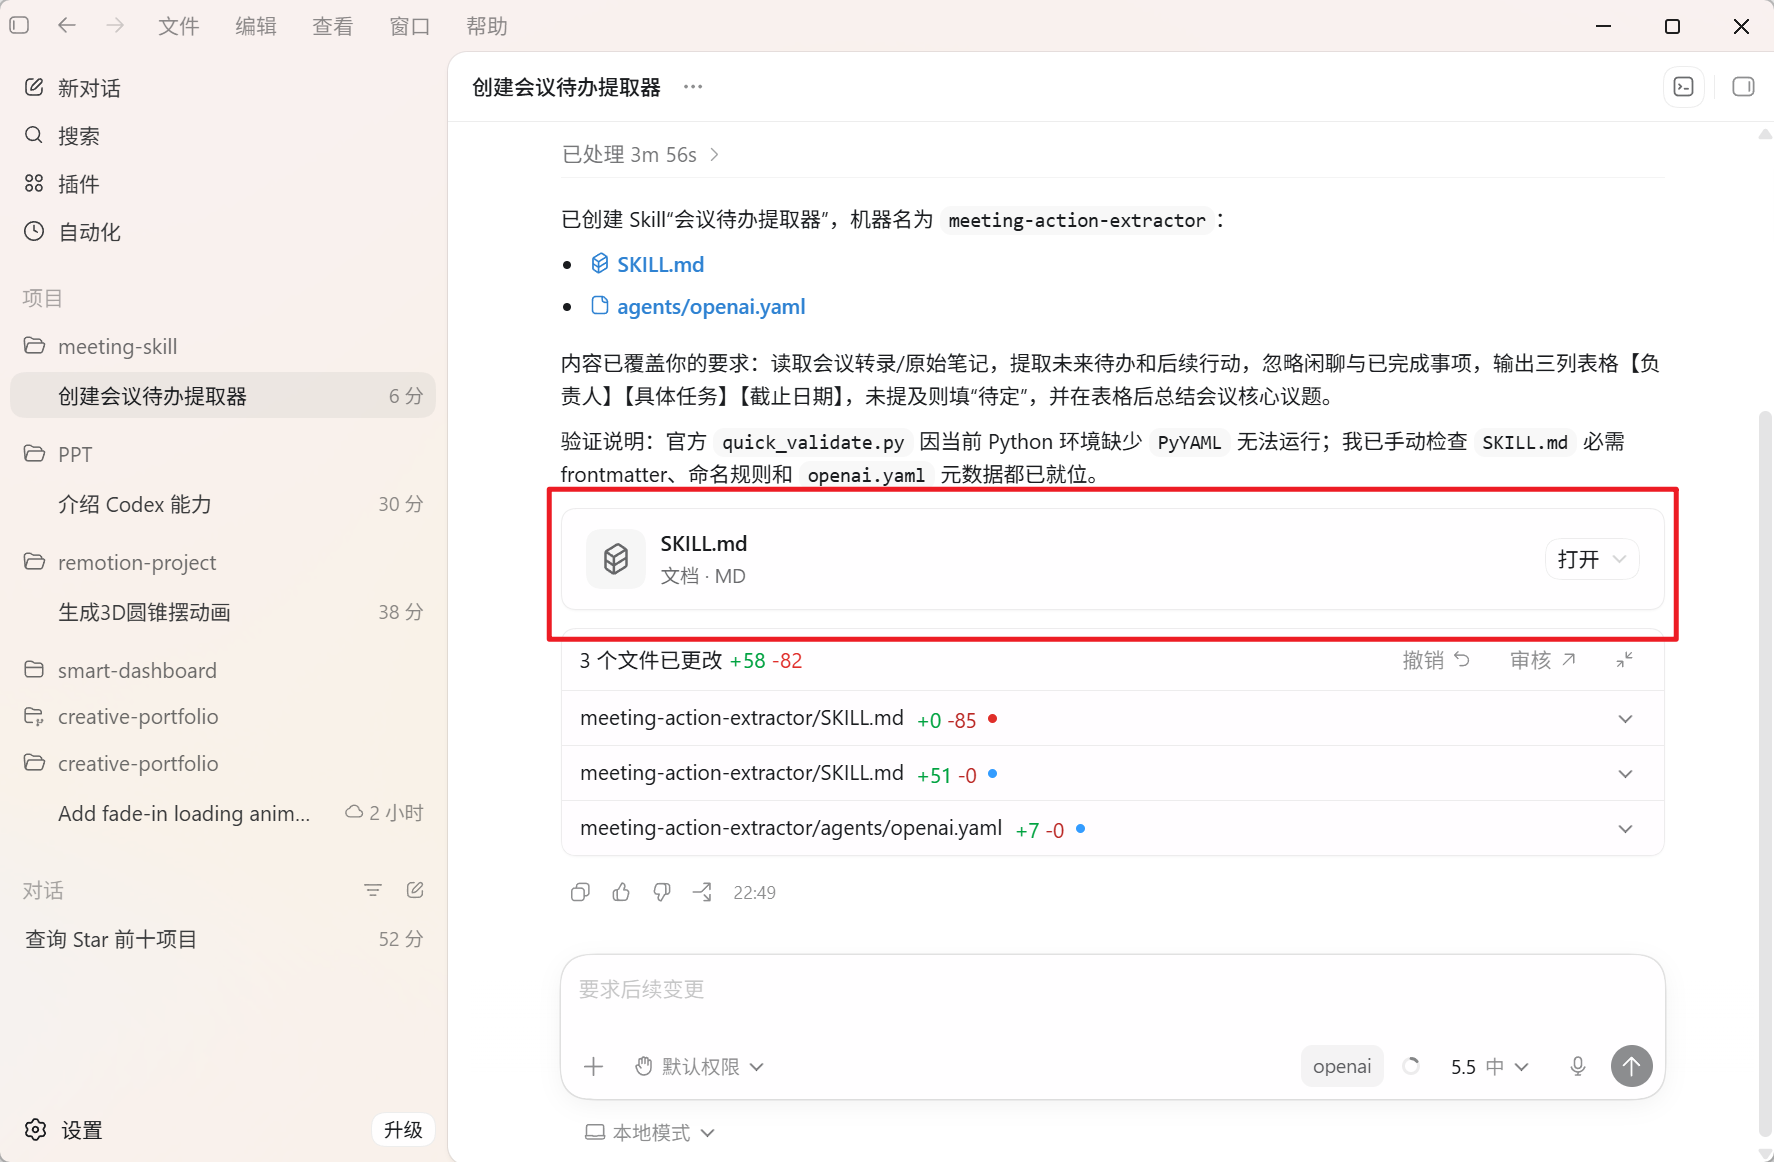Click 撤销 to undo file changes
This screenshot has height=1162, width=1774.
coord(1436,660)
